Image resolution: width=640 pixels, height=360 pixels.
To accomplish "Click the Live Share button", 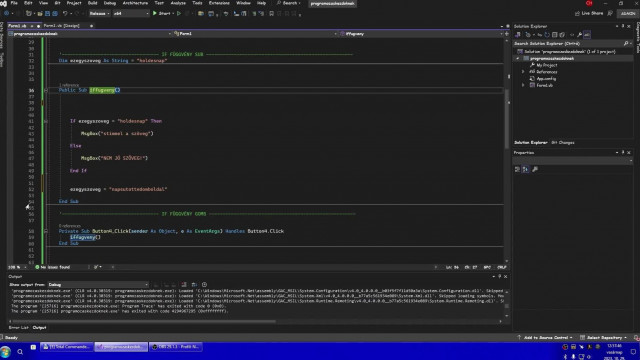I will pyautogui.click(x=589, y=13).
